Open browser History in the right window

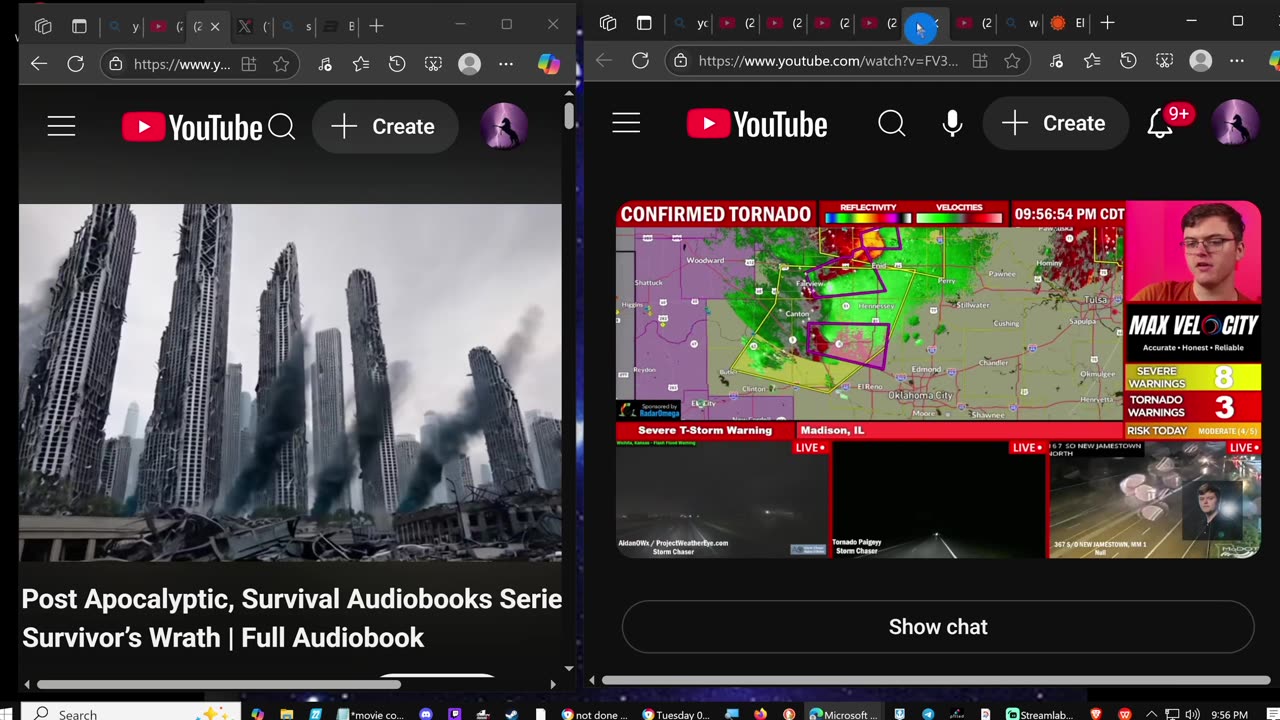tap(1128, 61)
